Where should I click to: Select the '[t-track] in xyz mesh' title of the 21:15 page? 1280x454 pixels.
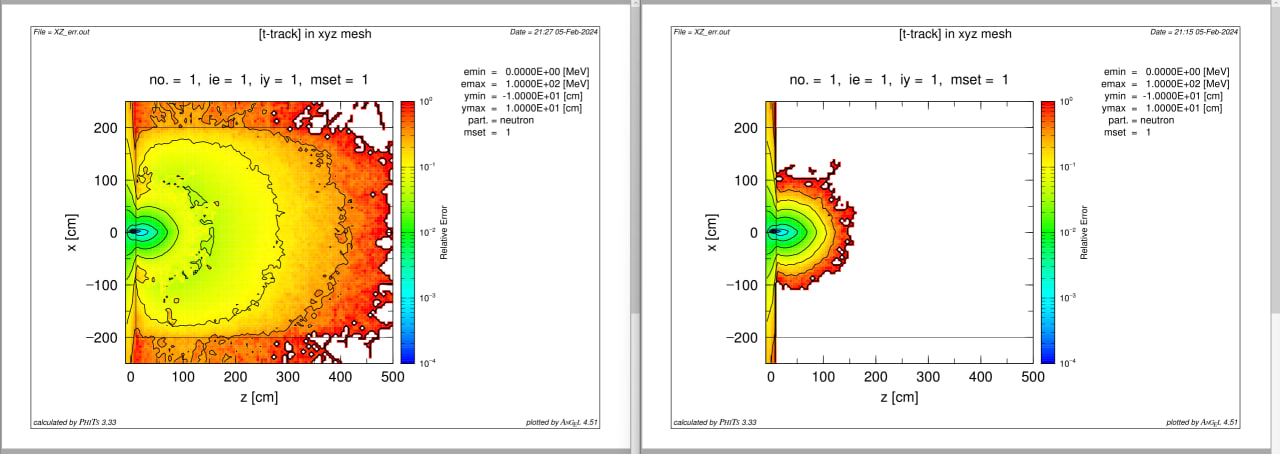click(x=955, y=33)
